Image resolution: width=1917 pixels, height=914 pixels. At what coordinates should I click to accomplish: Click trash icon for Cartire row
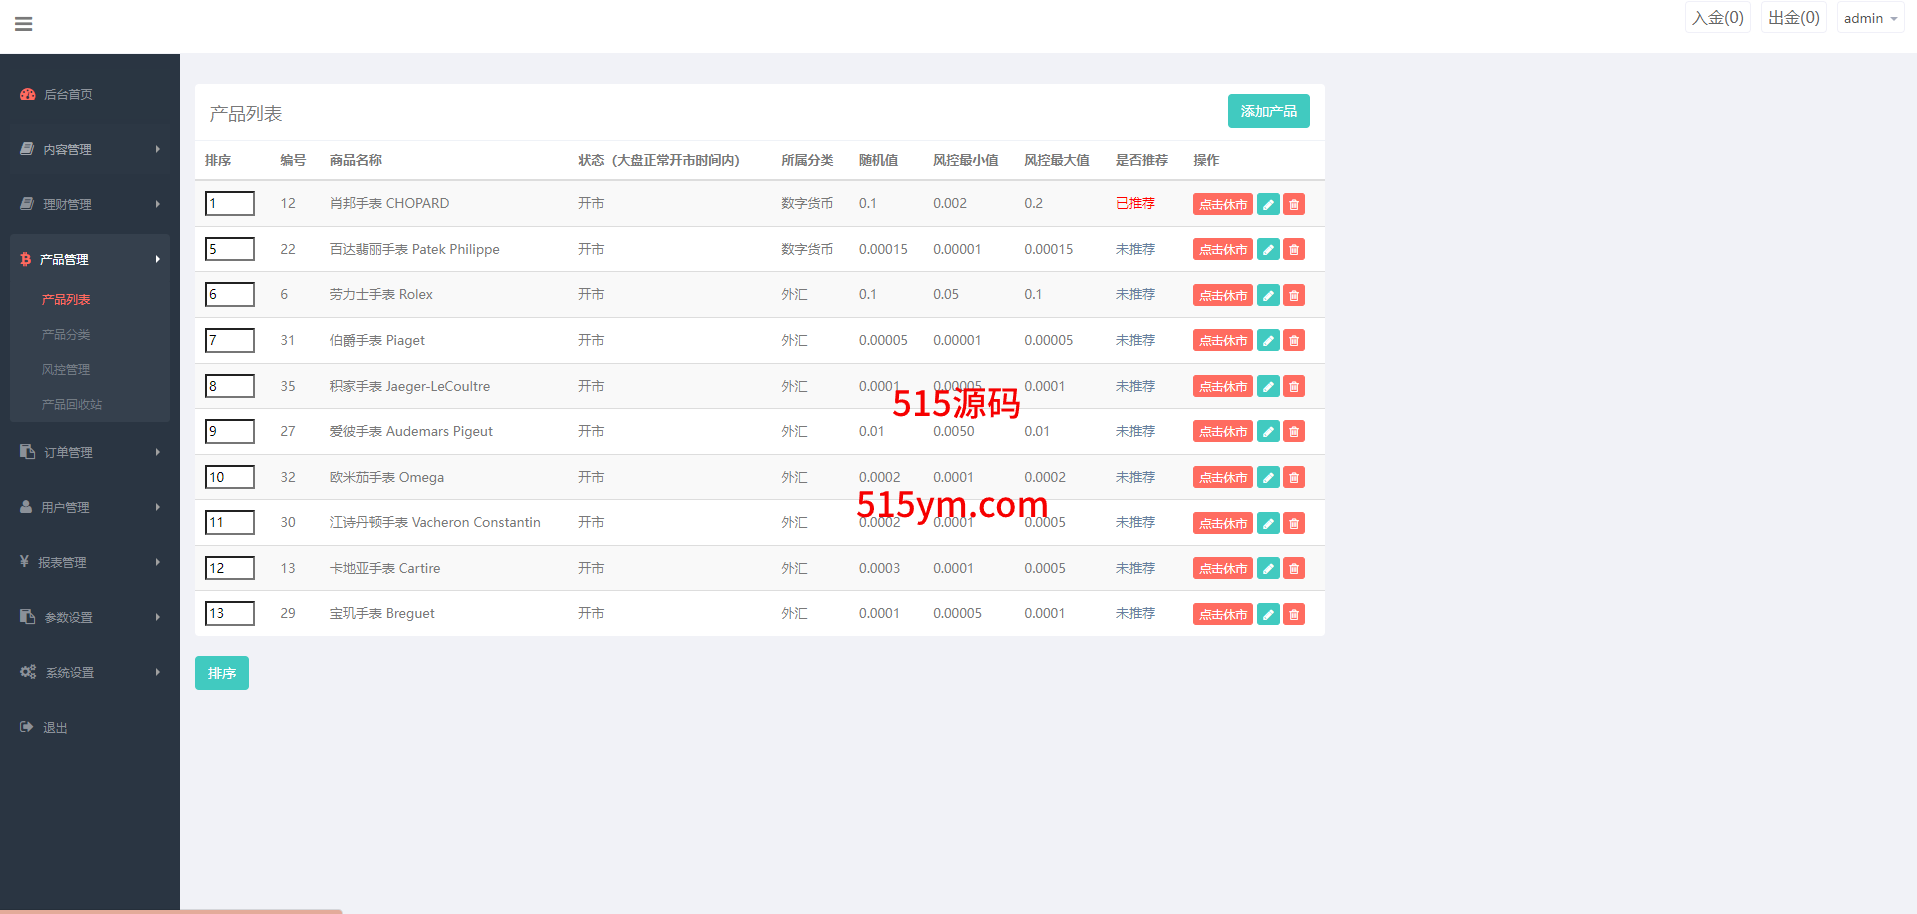click(1294, 569)
